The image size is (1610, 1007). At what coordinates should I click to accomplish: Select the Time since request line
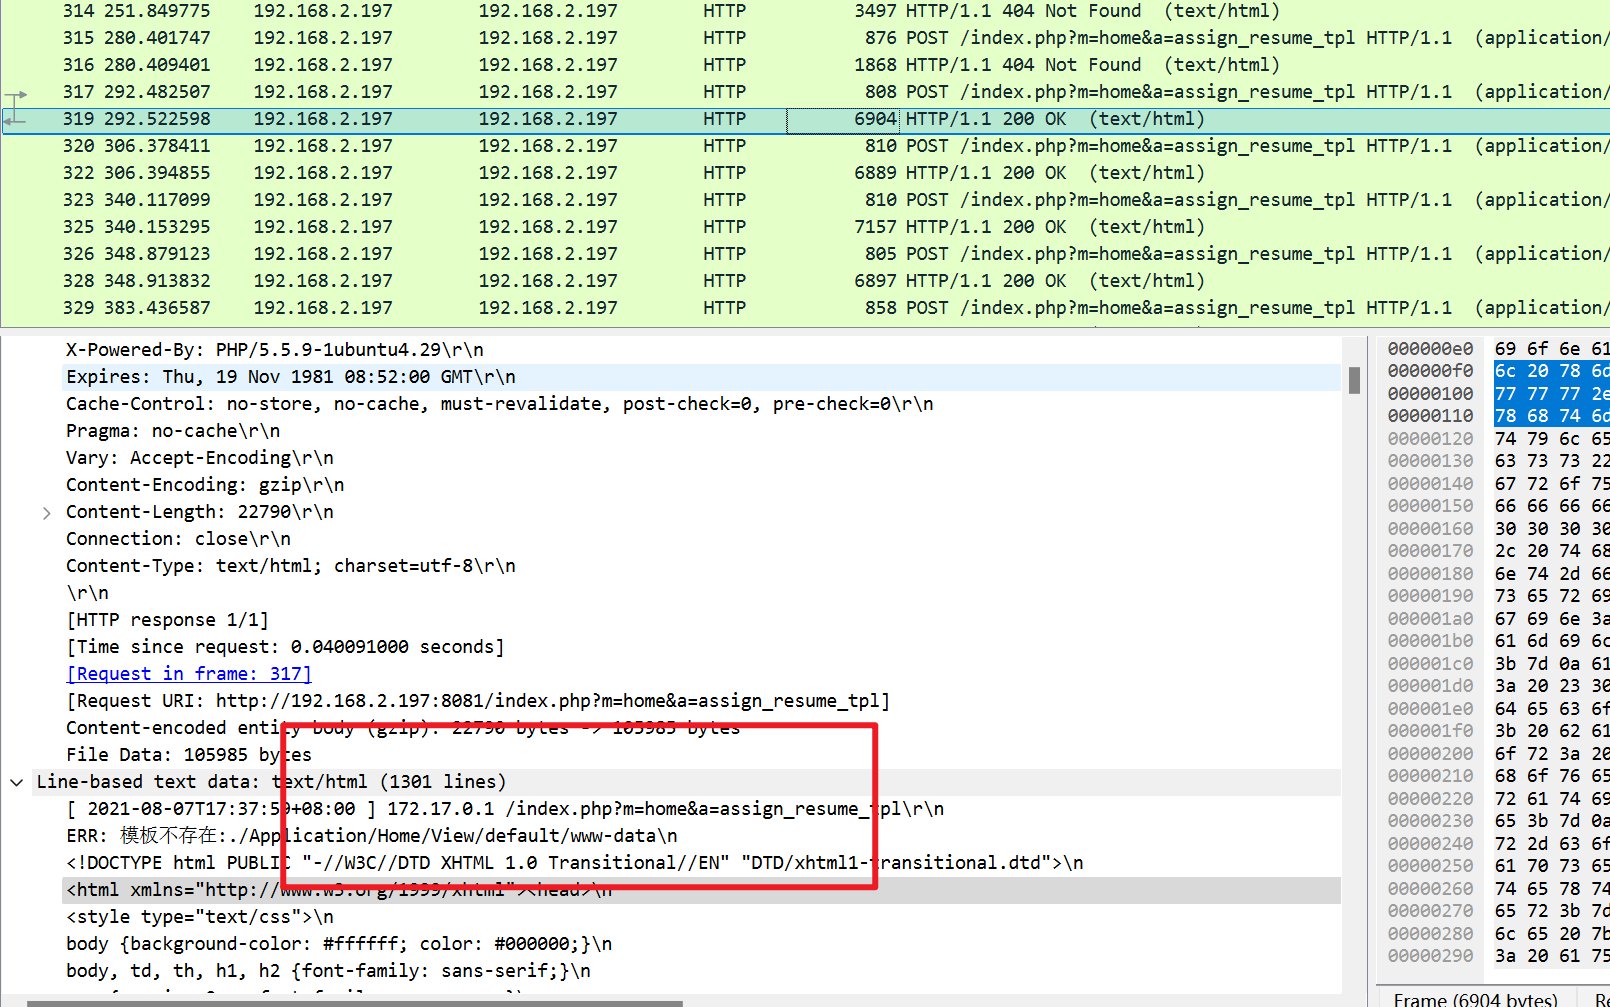[x=285, y=647]
